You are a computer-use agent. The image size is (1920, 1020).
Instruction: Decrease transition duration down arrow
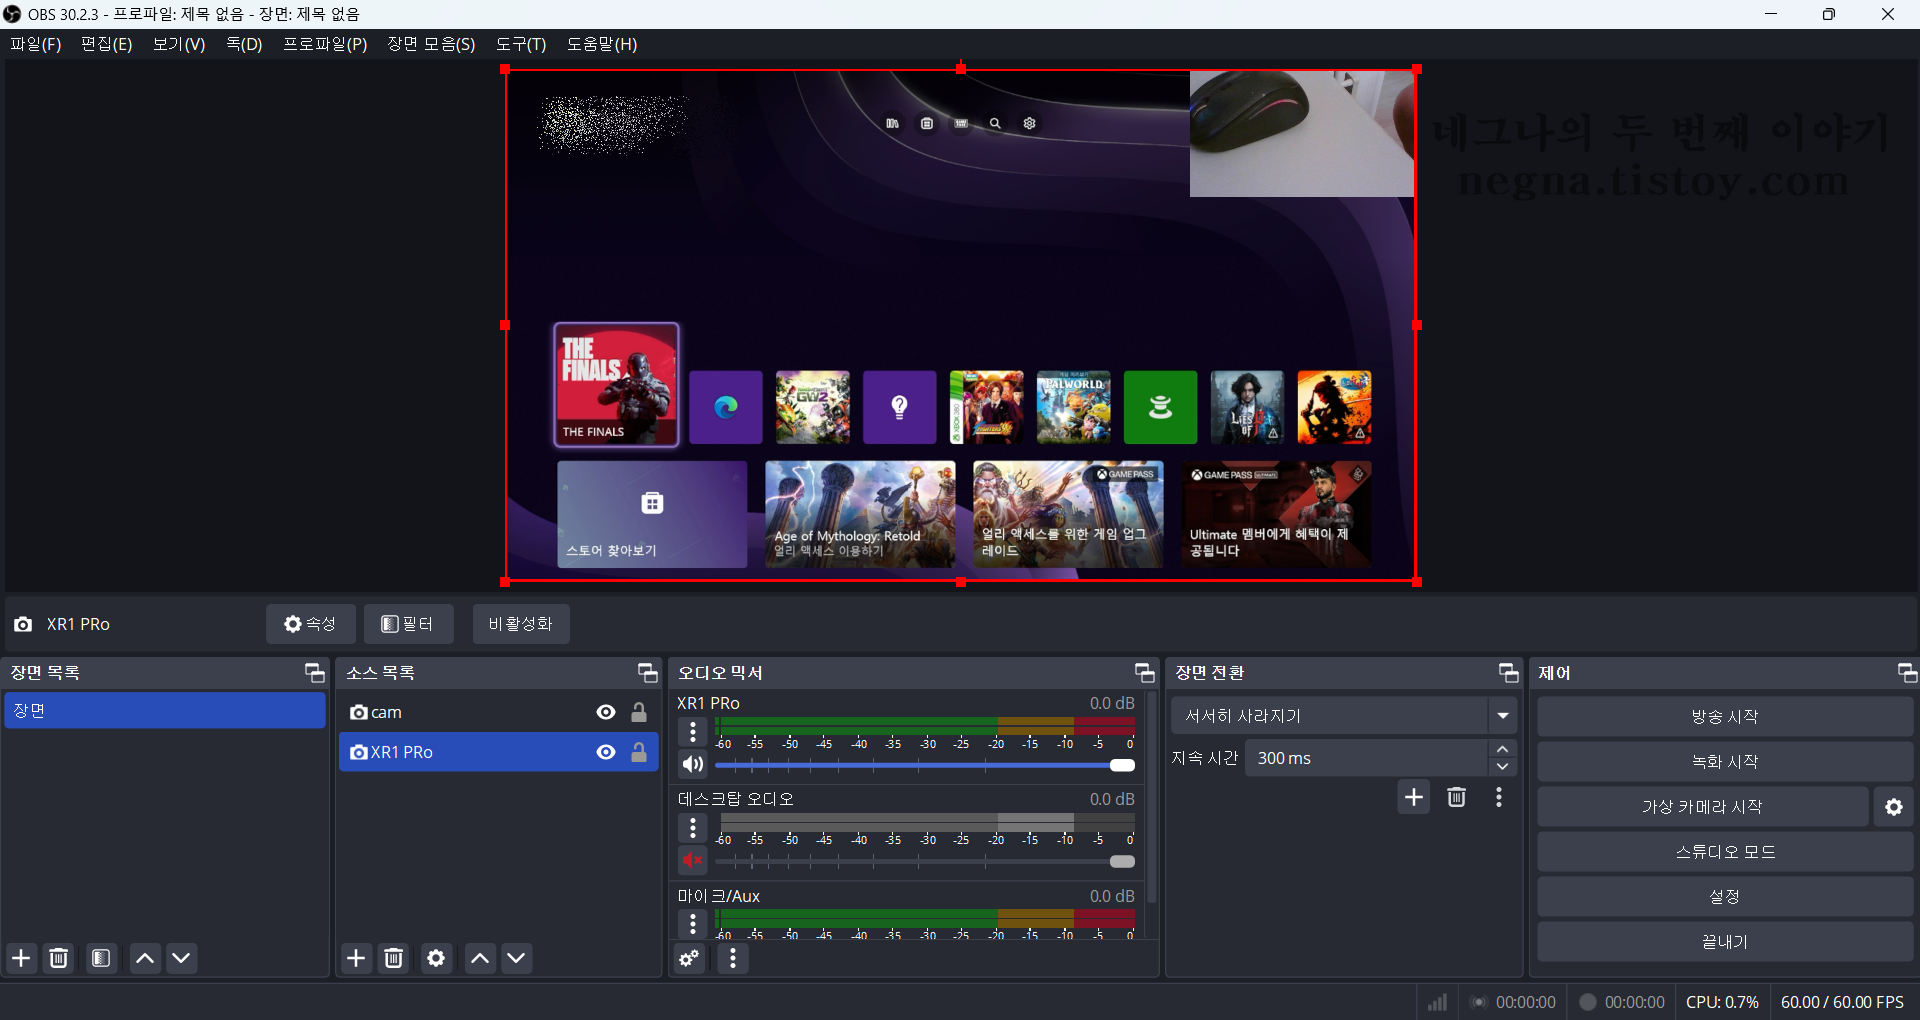(1502, 767)
